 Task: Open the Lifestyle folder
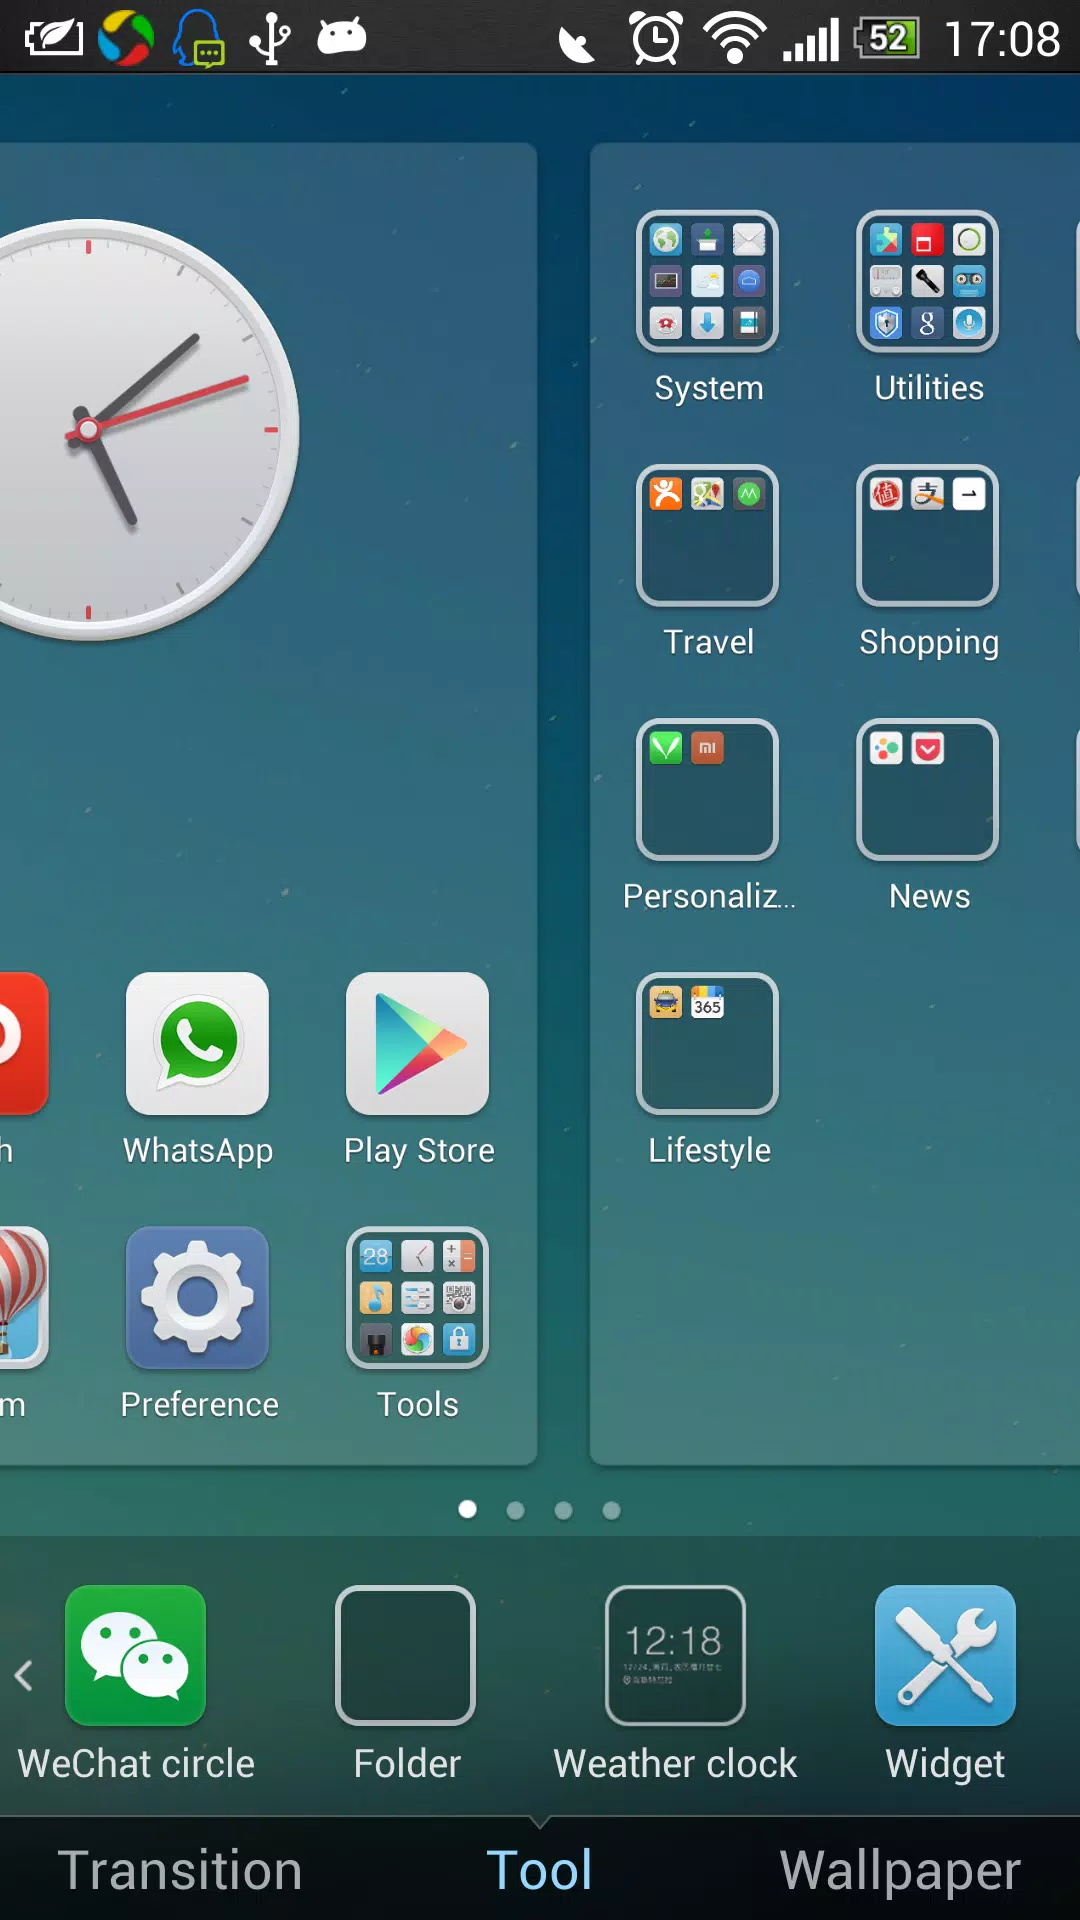pyautogui.click(x=707, y=1043)
